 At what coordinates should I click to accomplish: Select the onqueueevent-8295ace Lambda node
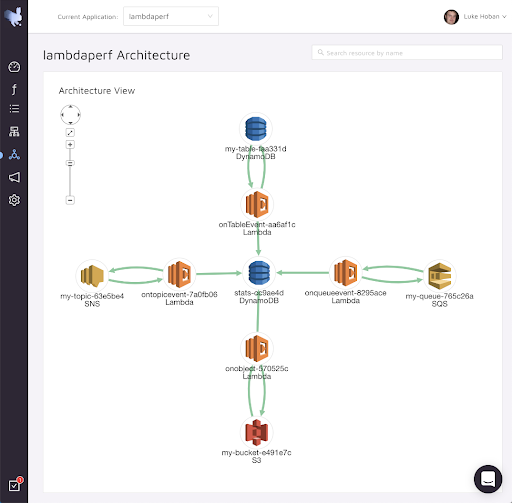pyautogui.click(x=346, y=273)
